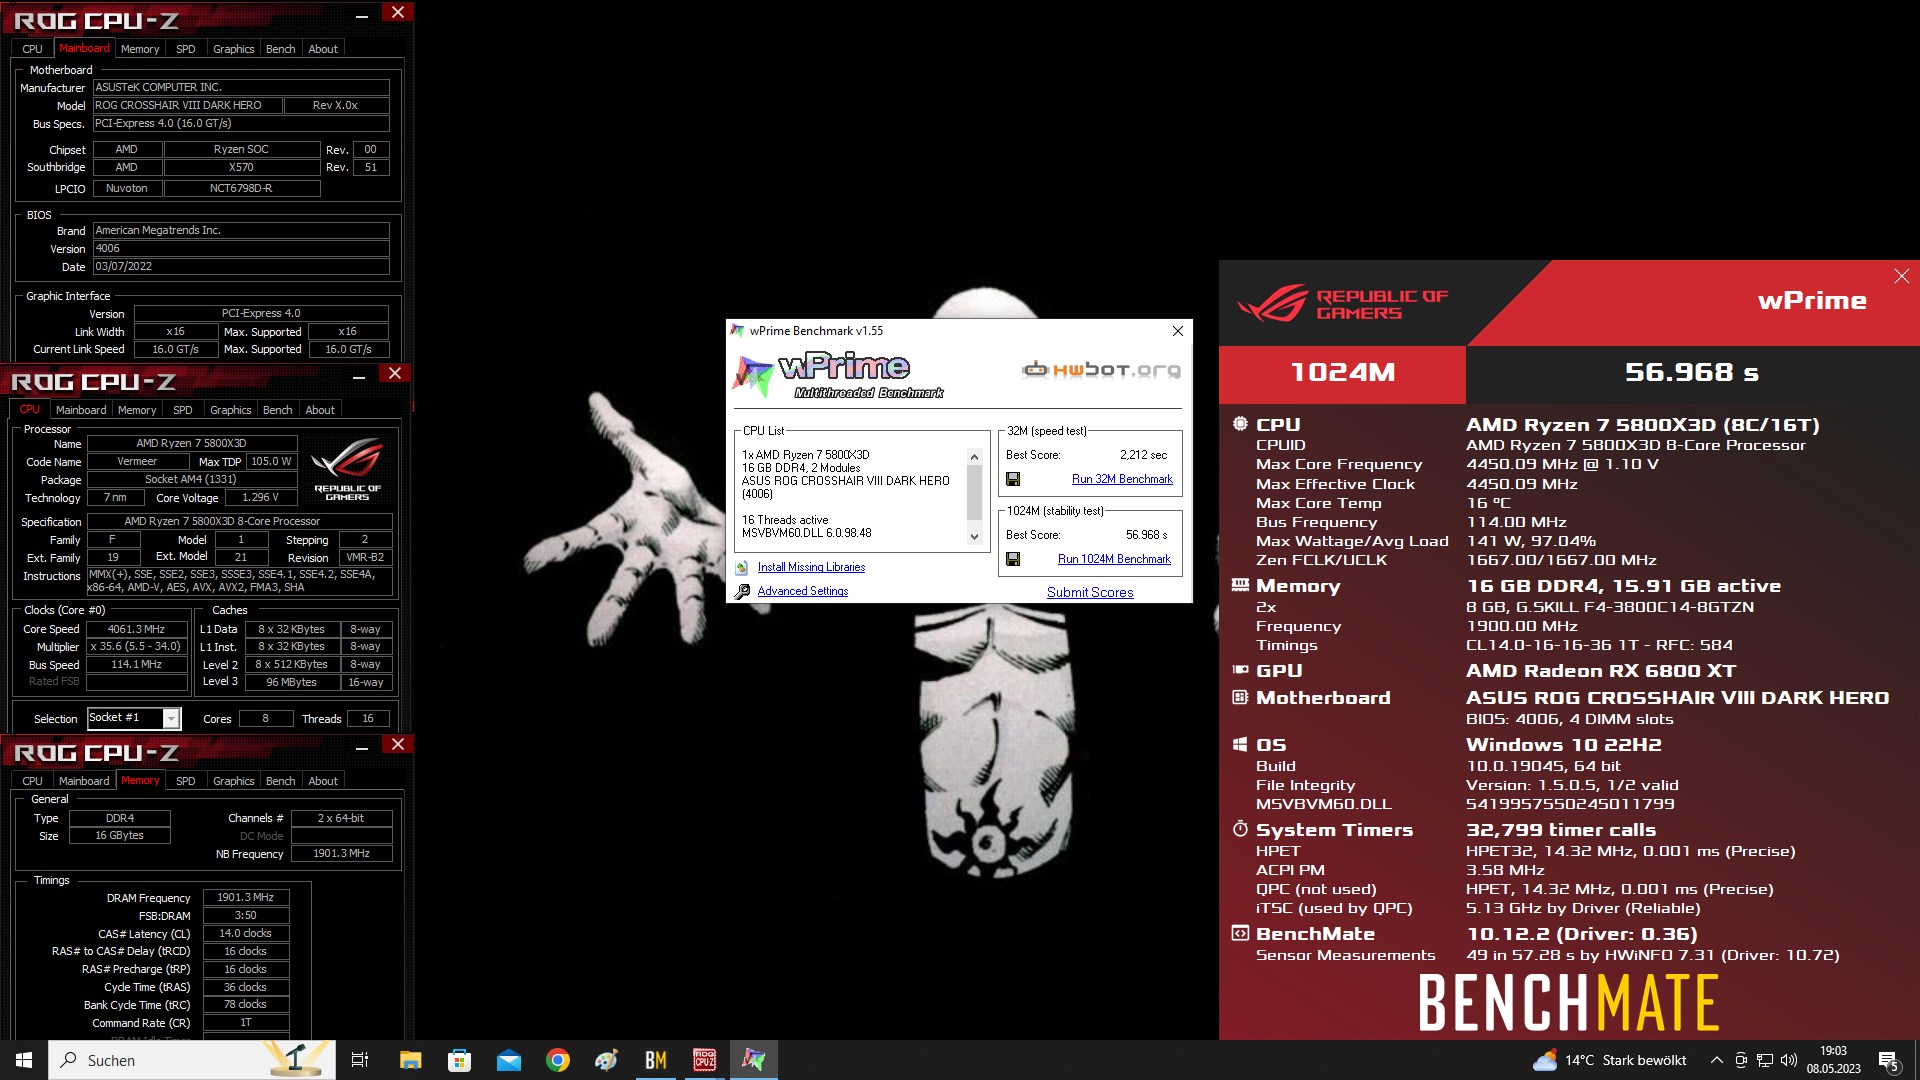Click the Memory section icon in BenchMate
This screenshot has width=1920, height=1080.
coord(1240,585)
